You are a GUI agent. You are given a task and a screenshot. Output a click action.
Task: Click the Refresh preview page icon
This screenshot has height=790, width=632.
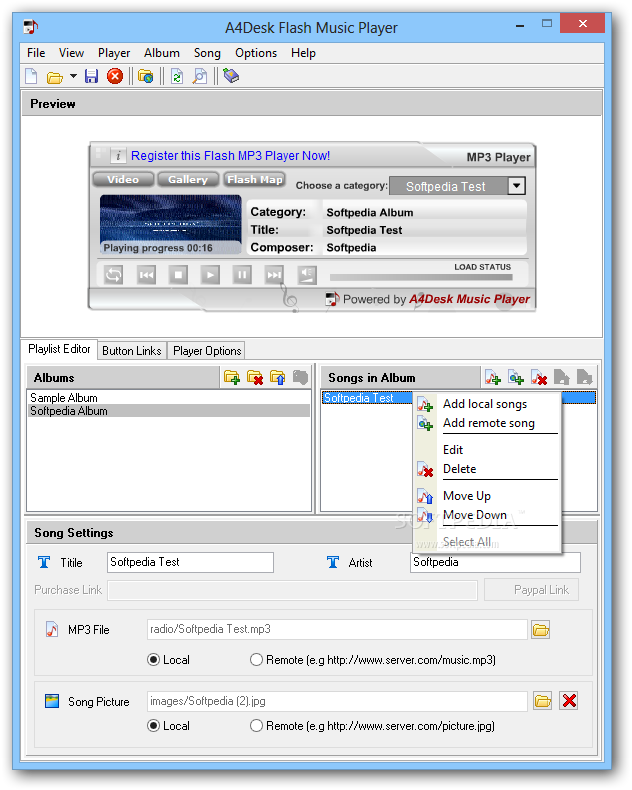click(177, 77)
